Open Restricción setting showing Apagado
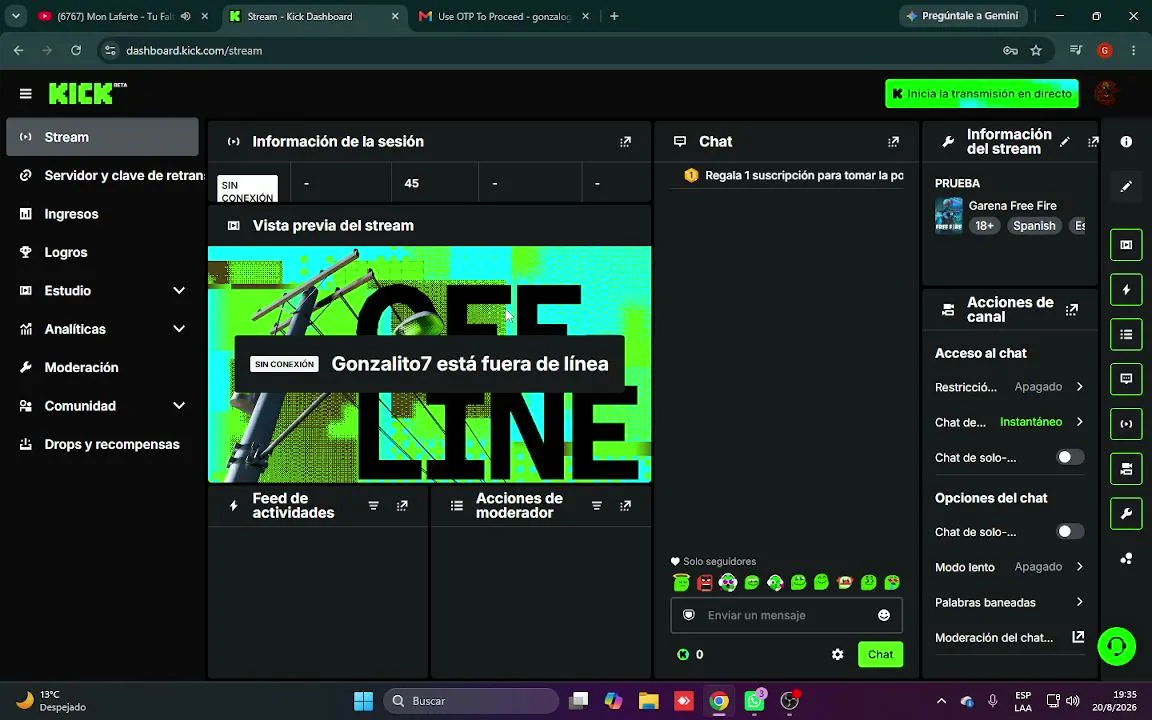Screen dimensions: 1152x720 coord(1009,386)
